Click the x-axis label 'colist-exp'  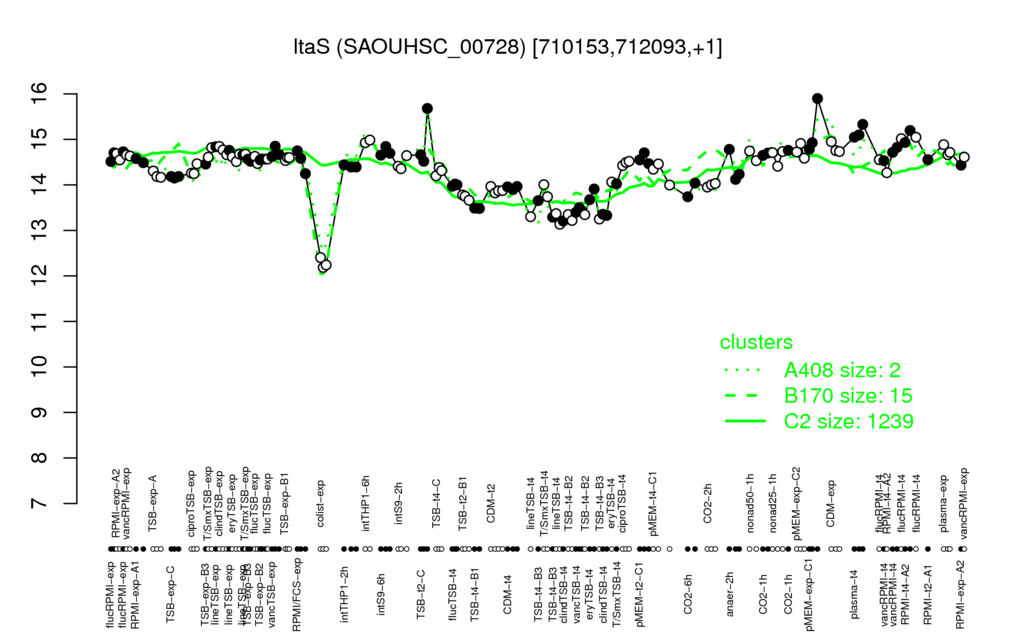[x=322, y=502]
